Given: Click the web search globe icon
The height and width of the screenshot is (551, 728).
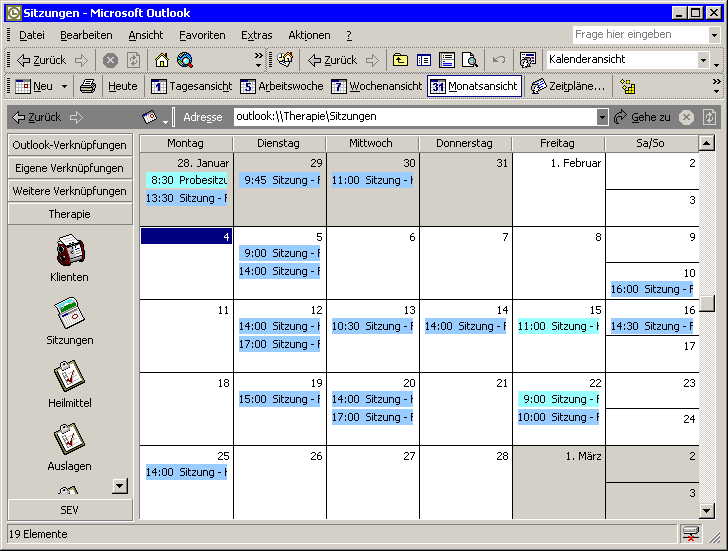Looking at the screenshot, I should (x=185, y=60).
